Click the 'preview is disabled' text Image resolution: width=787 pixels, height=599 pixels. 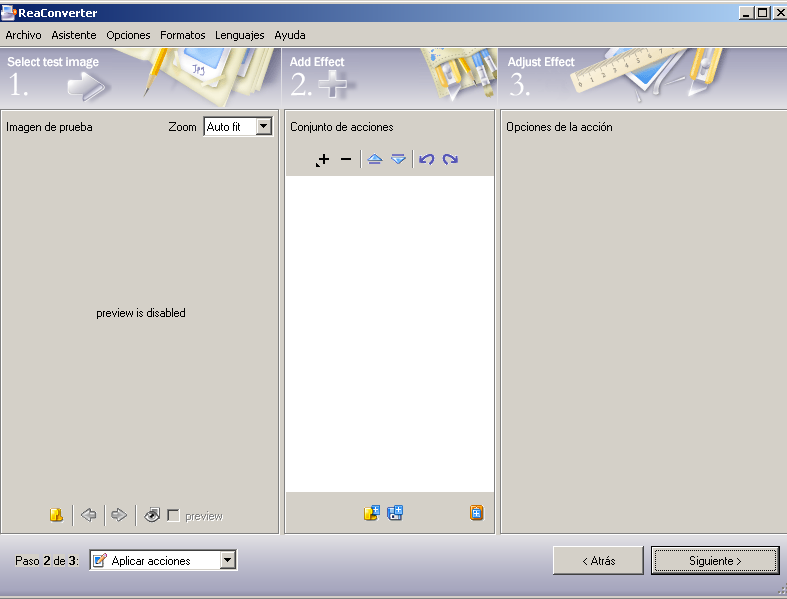coord(141,313)
